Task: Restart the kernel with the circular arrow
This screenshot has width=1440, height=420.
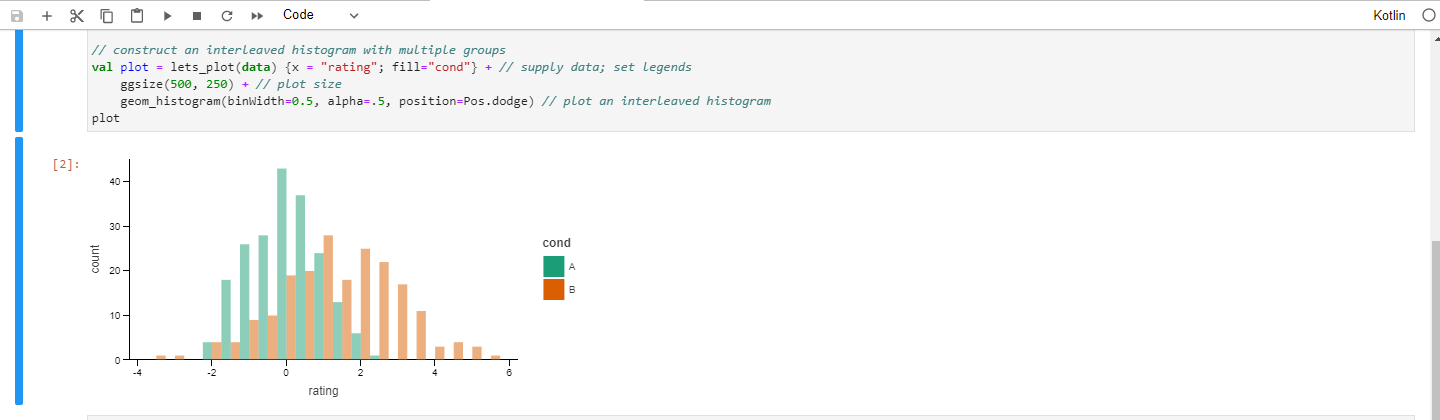Action: coord(227,16)
